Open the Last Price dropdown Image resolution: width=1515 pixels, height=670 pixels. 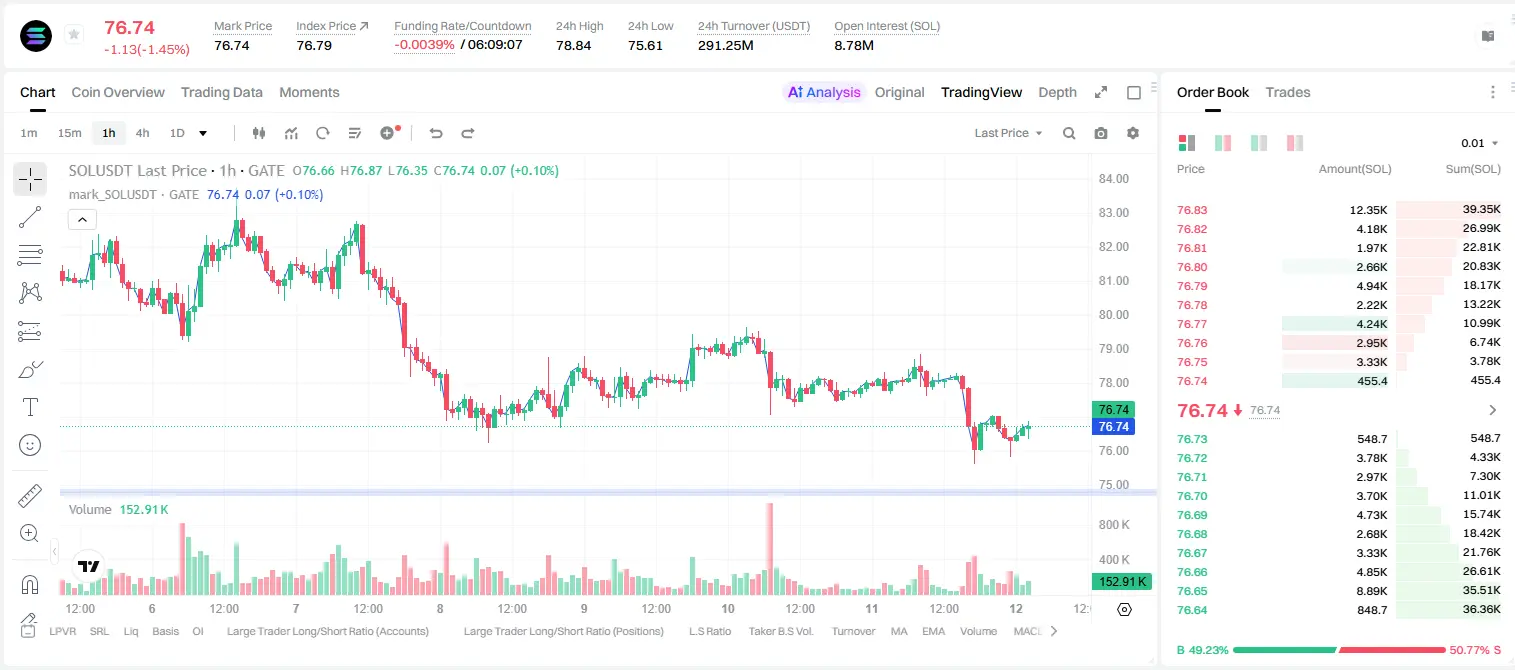pyautogui.click(x=1008, y=133)
